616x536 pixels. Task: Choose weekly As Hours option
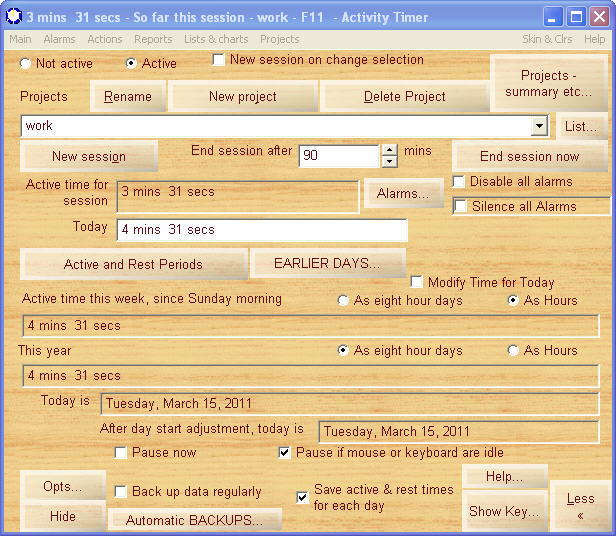pyautogui.click(x=513, y=301)
